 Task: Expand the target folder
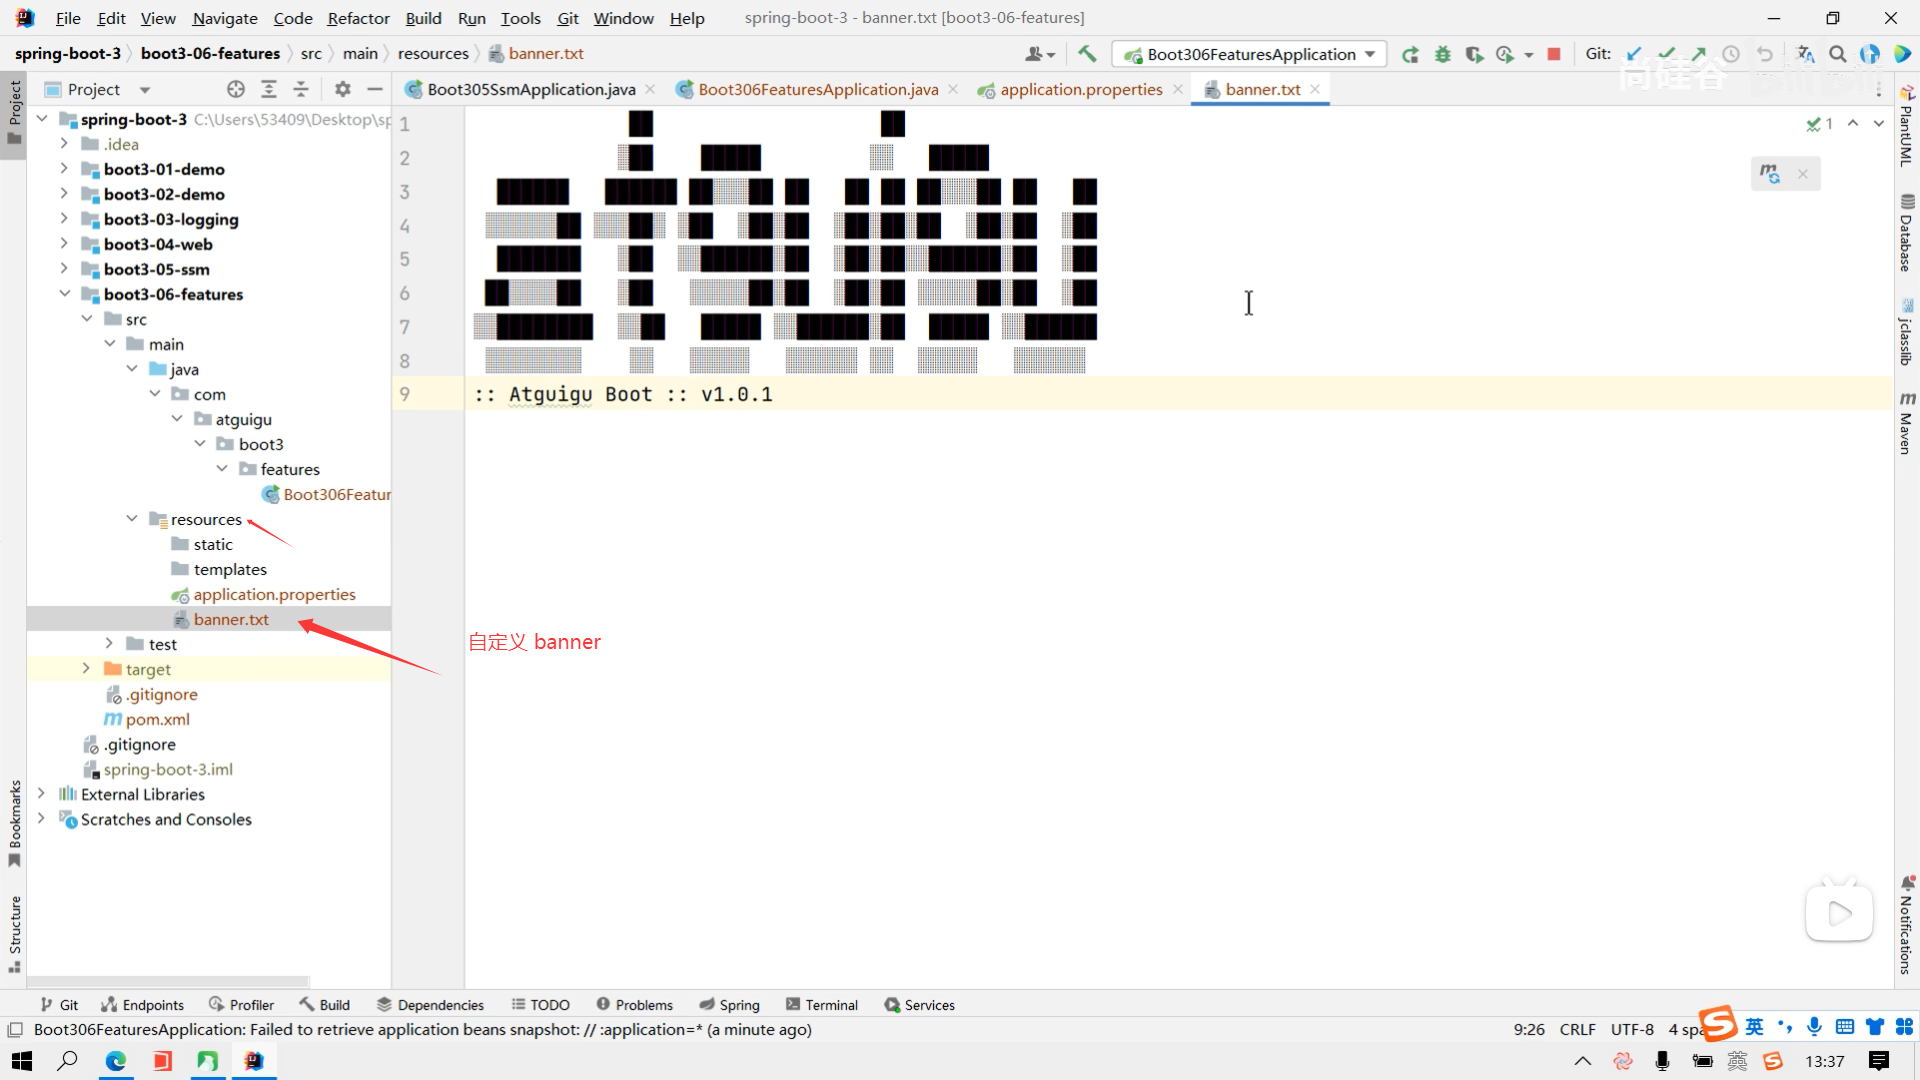pyautogui.click(x=86, y=669)
